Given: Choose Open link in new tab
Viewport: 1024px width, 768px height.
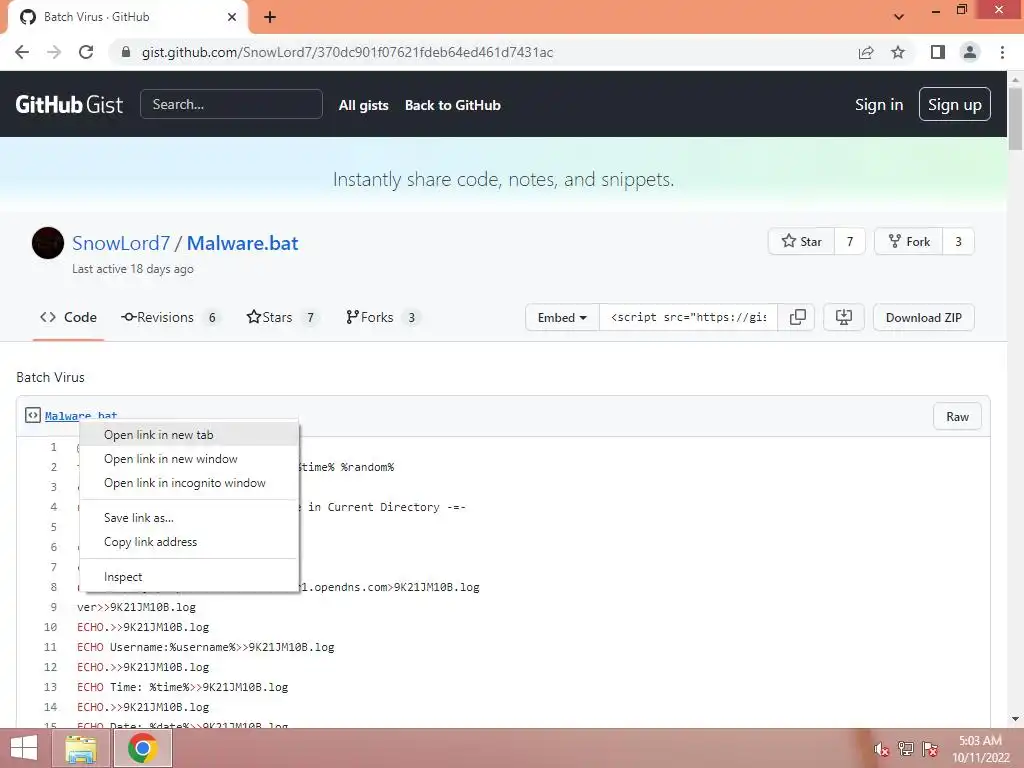Looking at the screenshot, I should [189, 435].
